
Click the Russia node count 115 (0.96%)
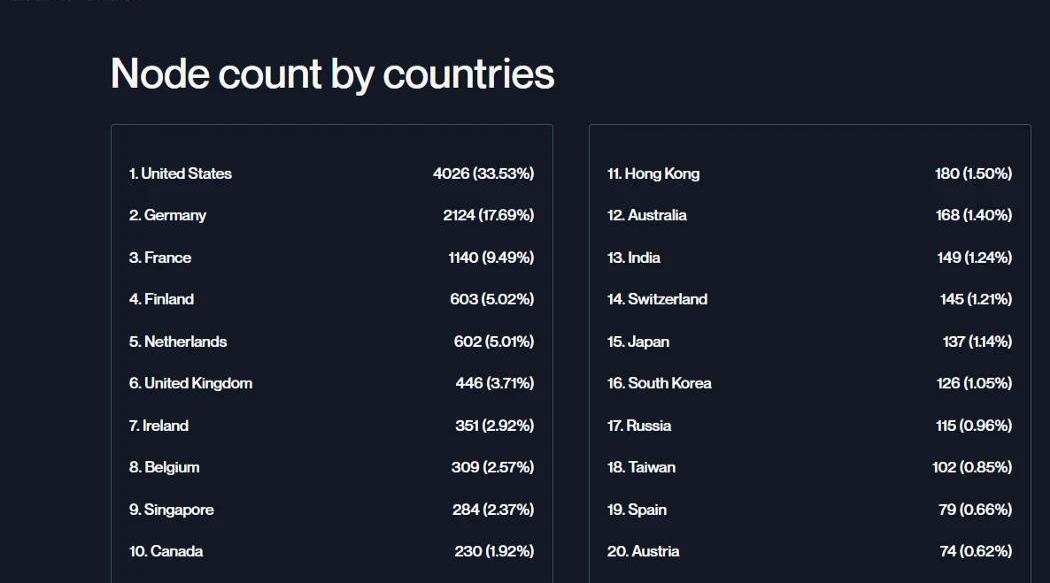(973, 426)
